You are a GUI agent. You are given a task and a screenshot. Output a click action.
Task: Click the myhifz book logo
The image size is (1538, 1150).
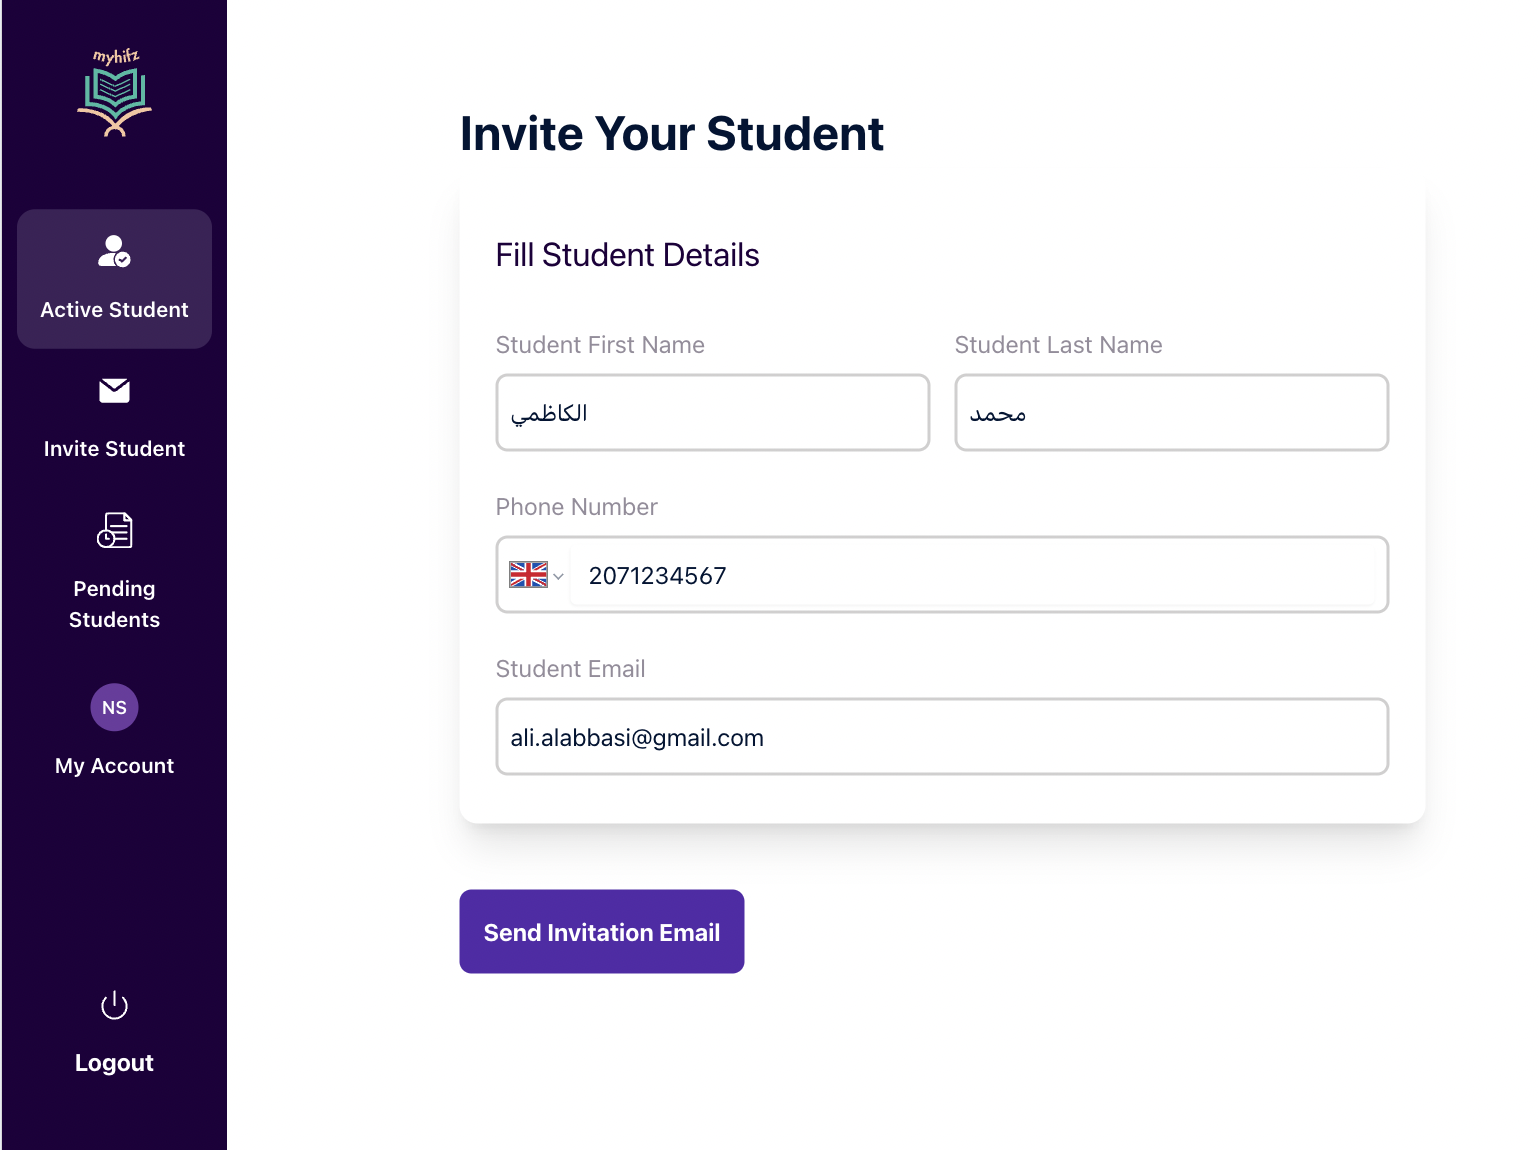(x=114, y=92)
